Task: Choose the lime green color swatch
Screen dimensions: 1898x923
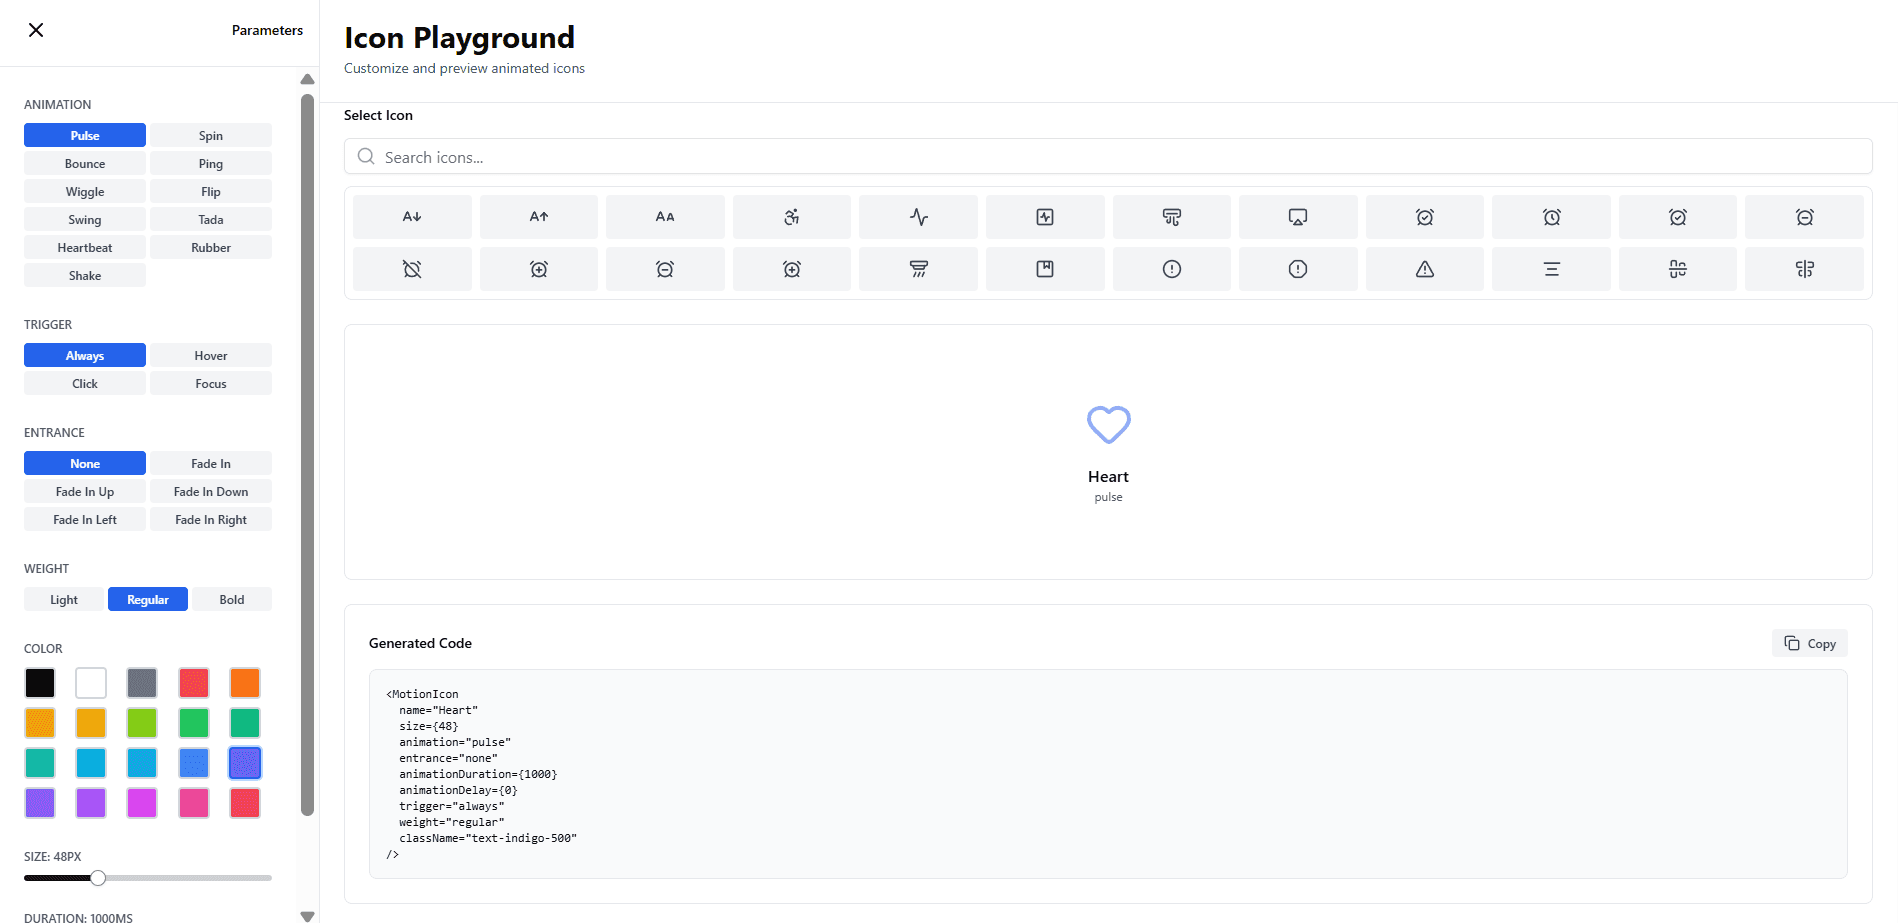Action: click(x=142, y=723)
